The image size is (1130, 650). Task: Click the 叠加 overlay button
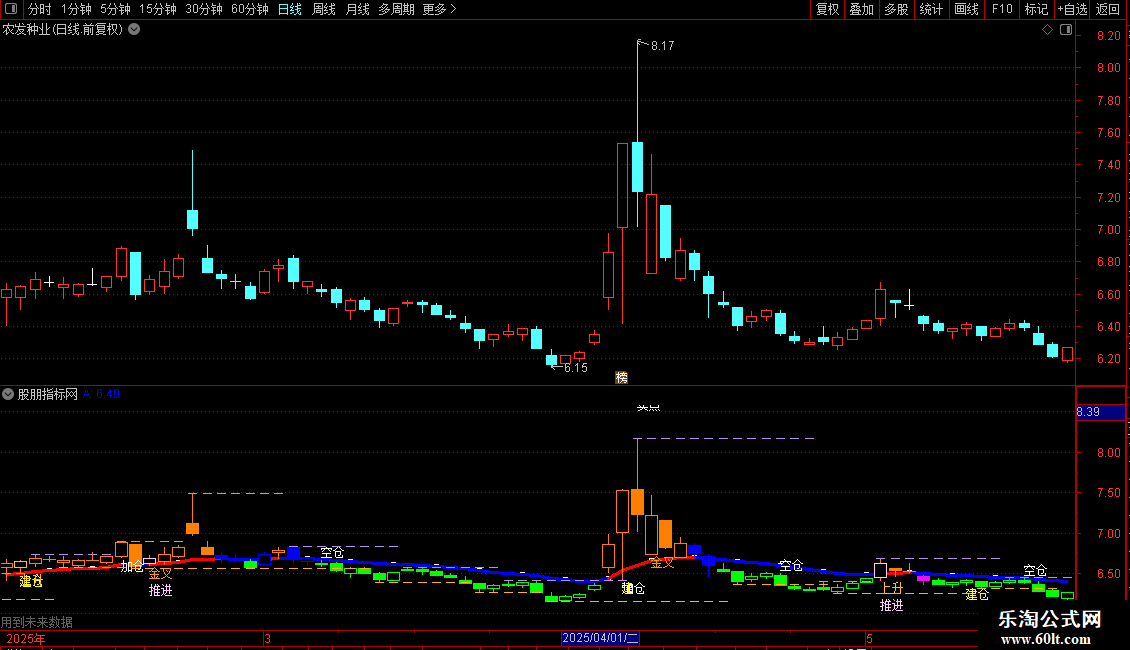tap(862, 9)
